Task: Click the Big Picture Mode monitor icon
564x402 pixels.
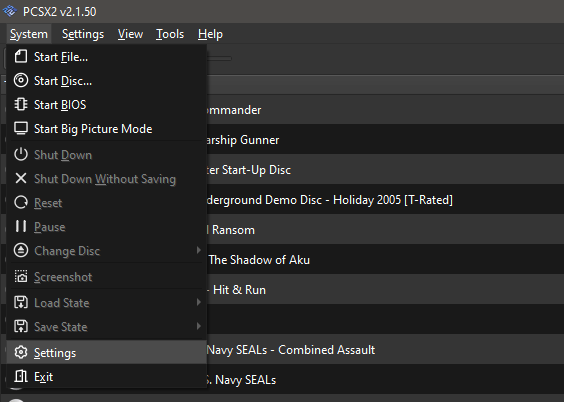Action: click(21, 128)
